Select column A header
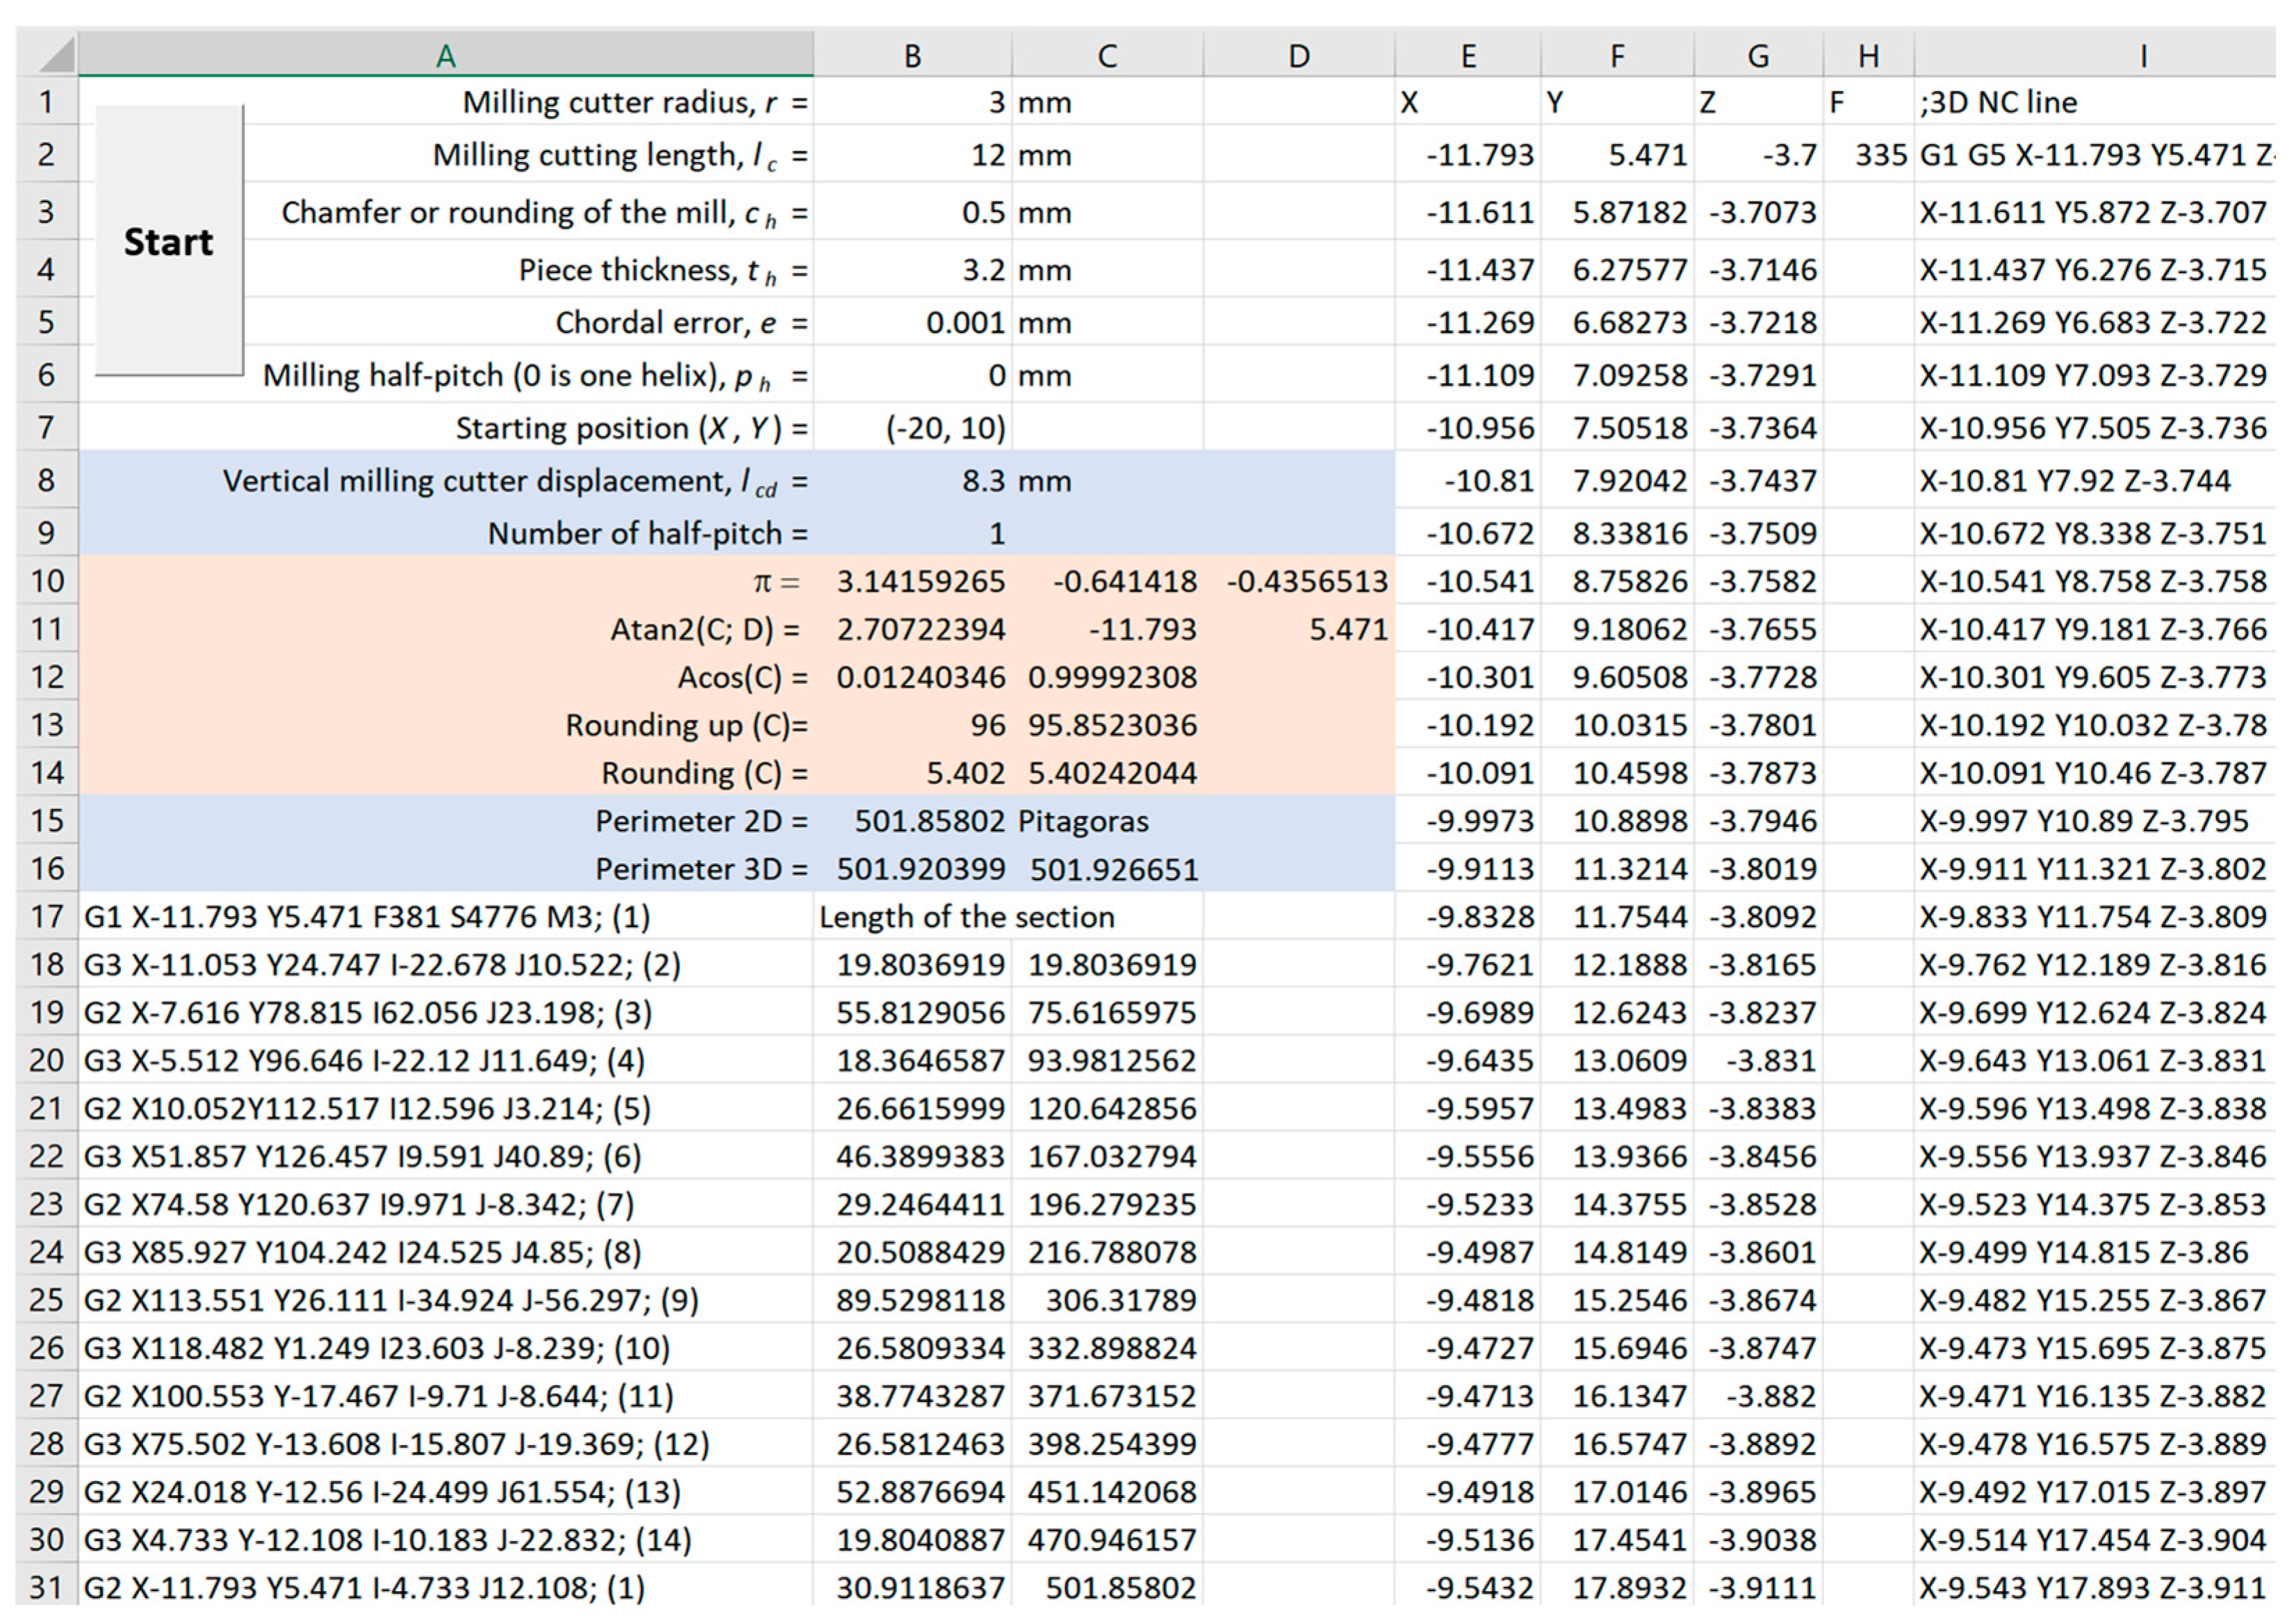Image resolution: width=2296 pixels, height=1623 pixels. point(446,56)
